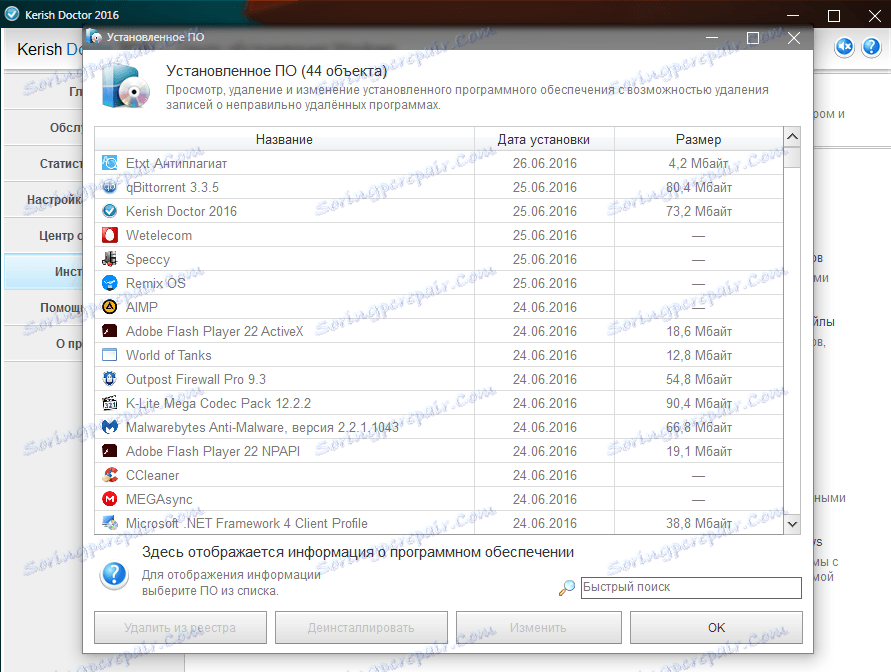Sort list by Название column header
891x672 pixels.
pos(284,139)
